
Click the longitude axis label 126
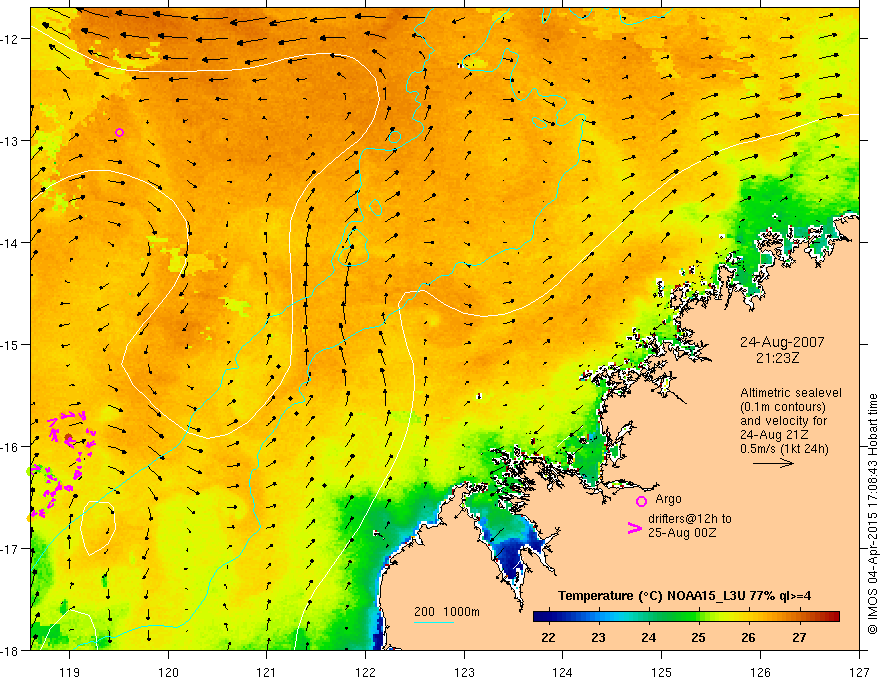pyautogui.click(x=760, y=672)
